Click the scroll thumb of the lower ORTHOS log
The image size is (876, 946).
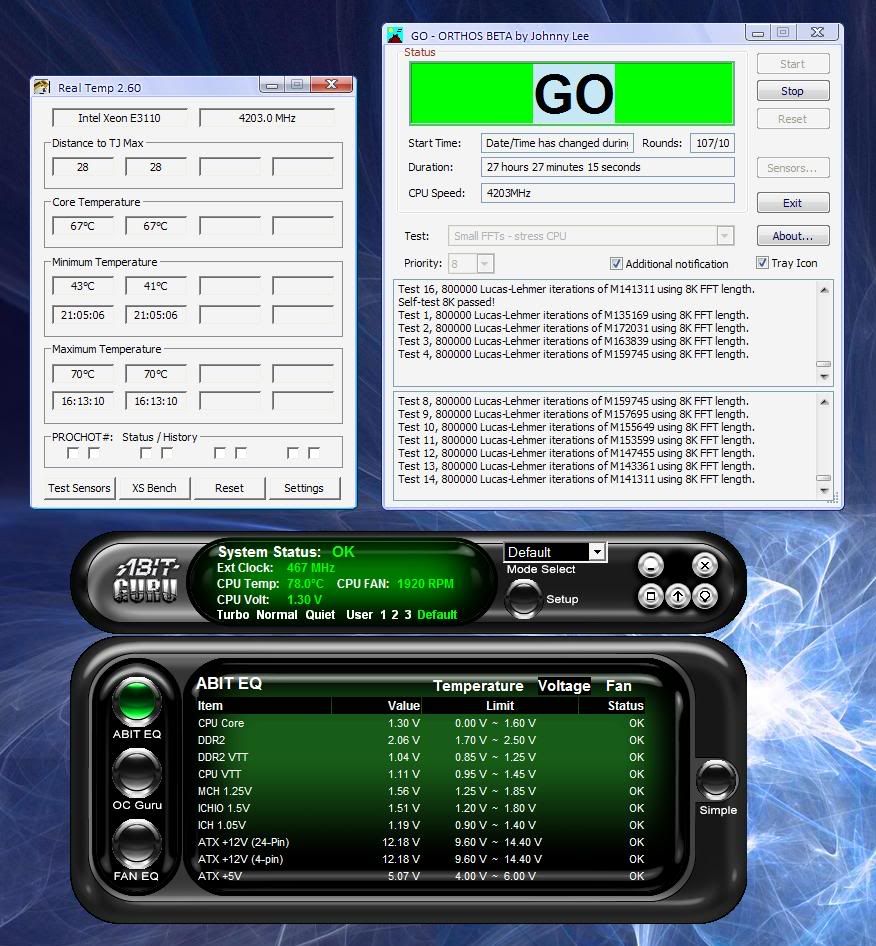click(x=824, y=478)
